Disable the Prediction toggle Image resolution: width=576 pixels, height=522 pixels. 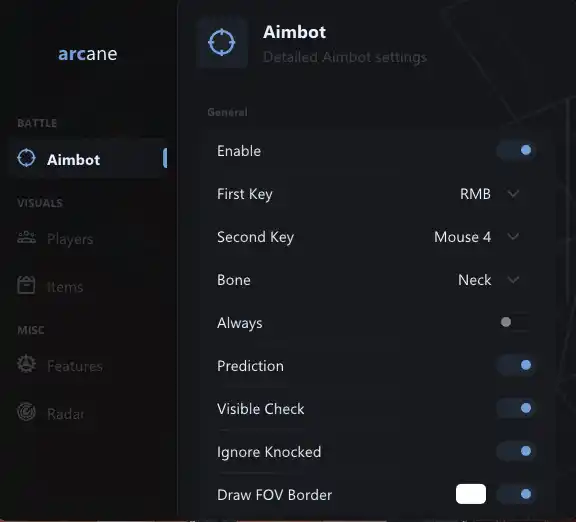pyautogui.click(x=516, y=365)
